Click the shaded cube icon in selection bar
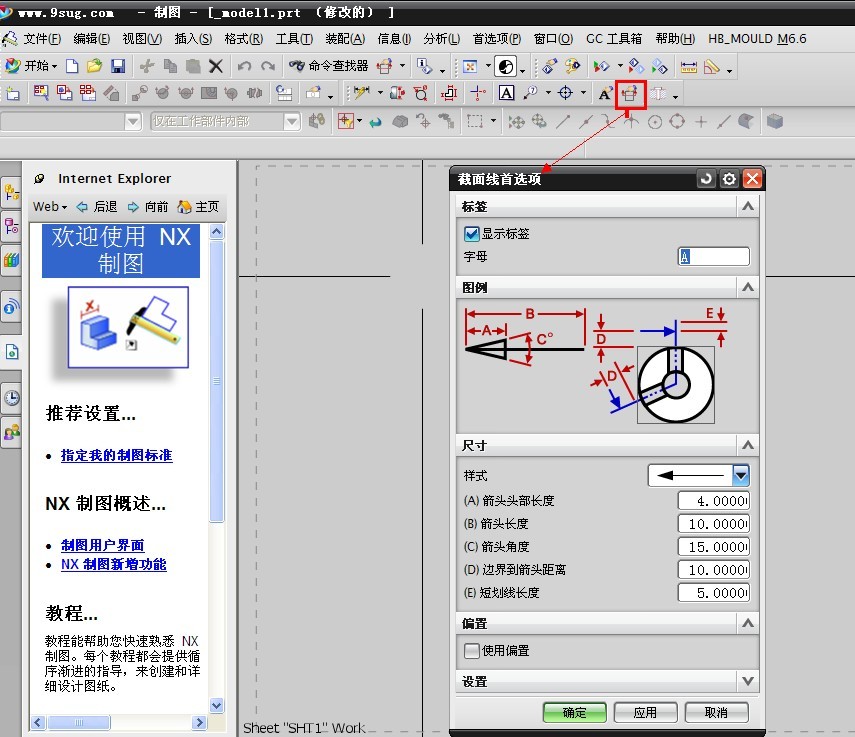Viewport: 855px width, 737px height. (x=775, y=121)
